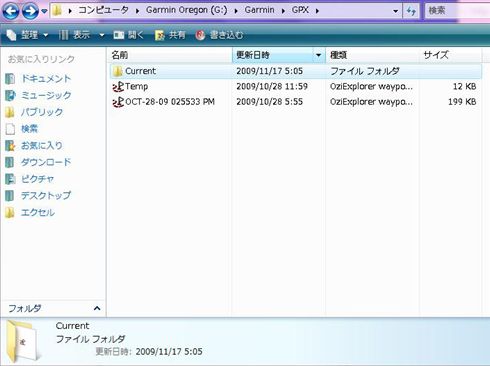Expand arrow after コンピュータ breadcrumb
The height and width of the screenshot is (366, 490).
pos(137,11)
